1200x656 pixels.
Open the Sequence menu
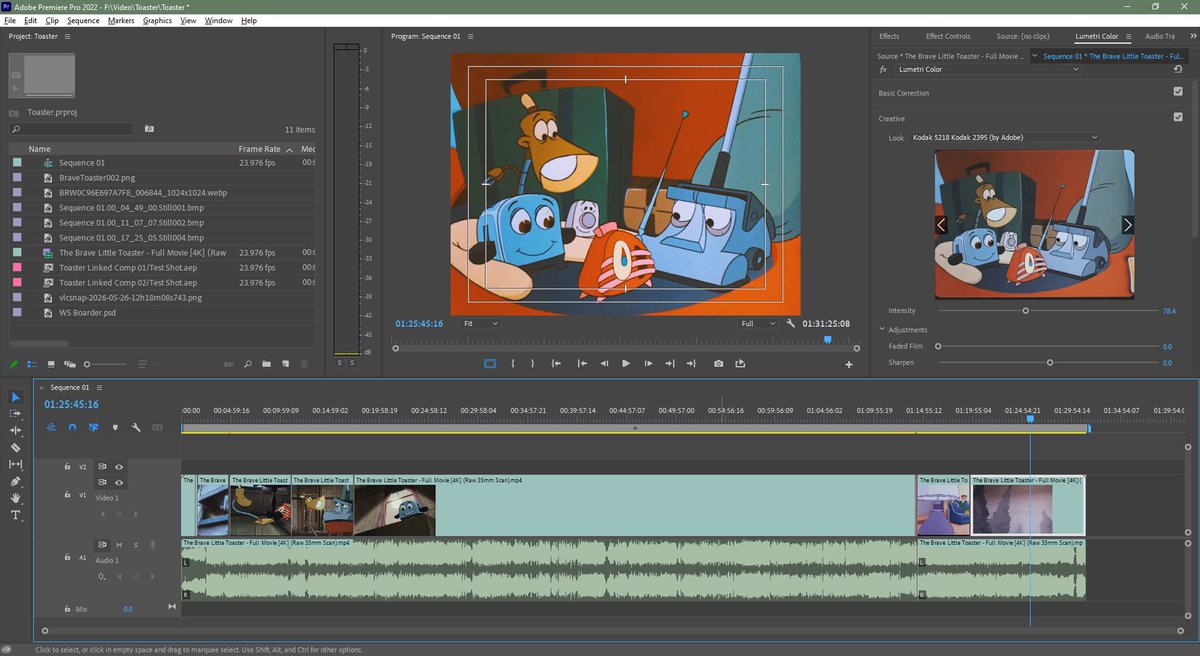[84, 20]
